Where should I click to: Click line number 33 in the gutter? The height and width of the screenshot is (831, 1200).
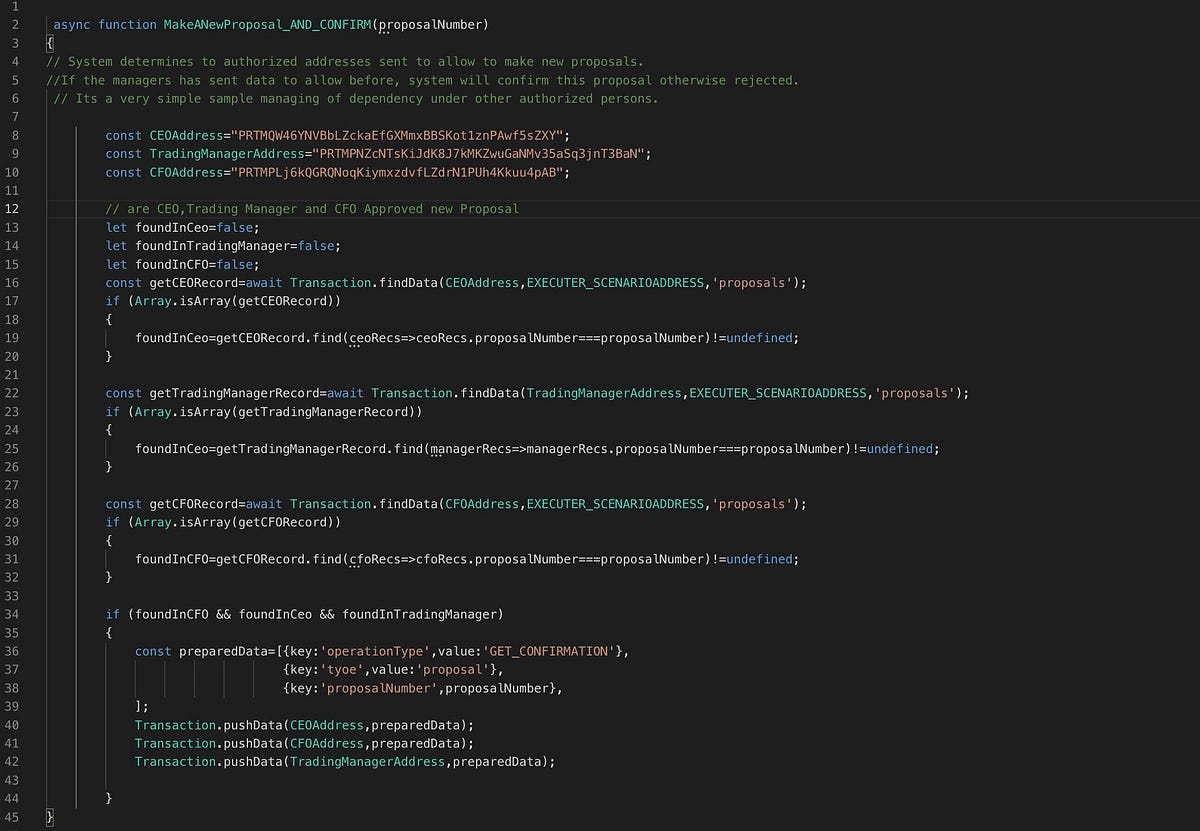coord(13,596)
